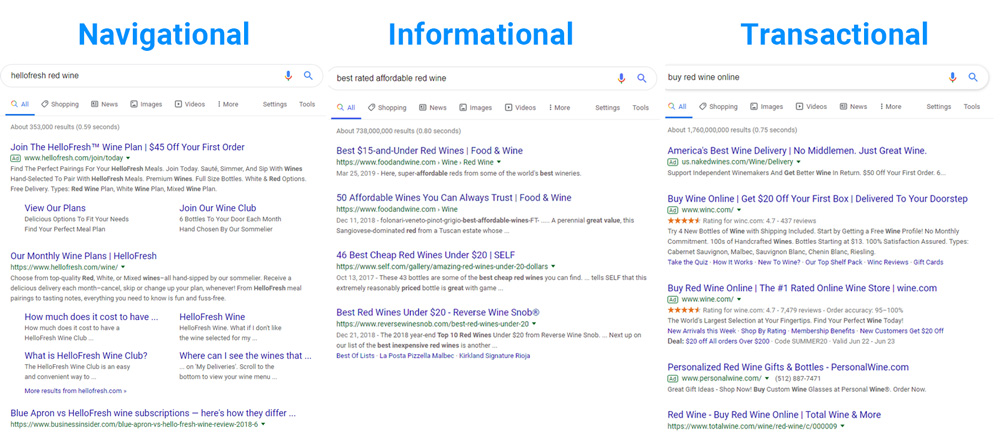
Task: Open Shopping tab under best rated affordable search
Action: pos(387,108)
